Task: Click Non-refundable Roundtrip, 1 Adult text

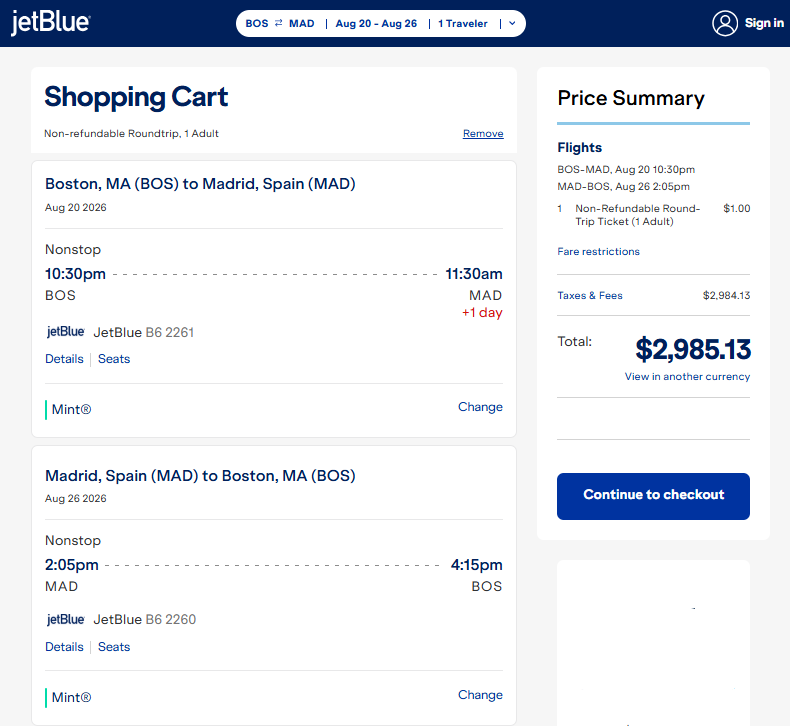Action: 131,134
